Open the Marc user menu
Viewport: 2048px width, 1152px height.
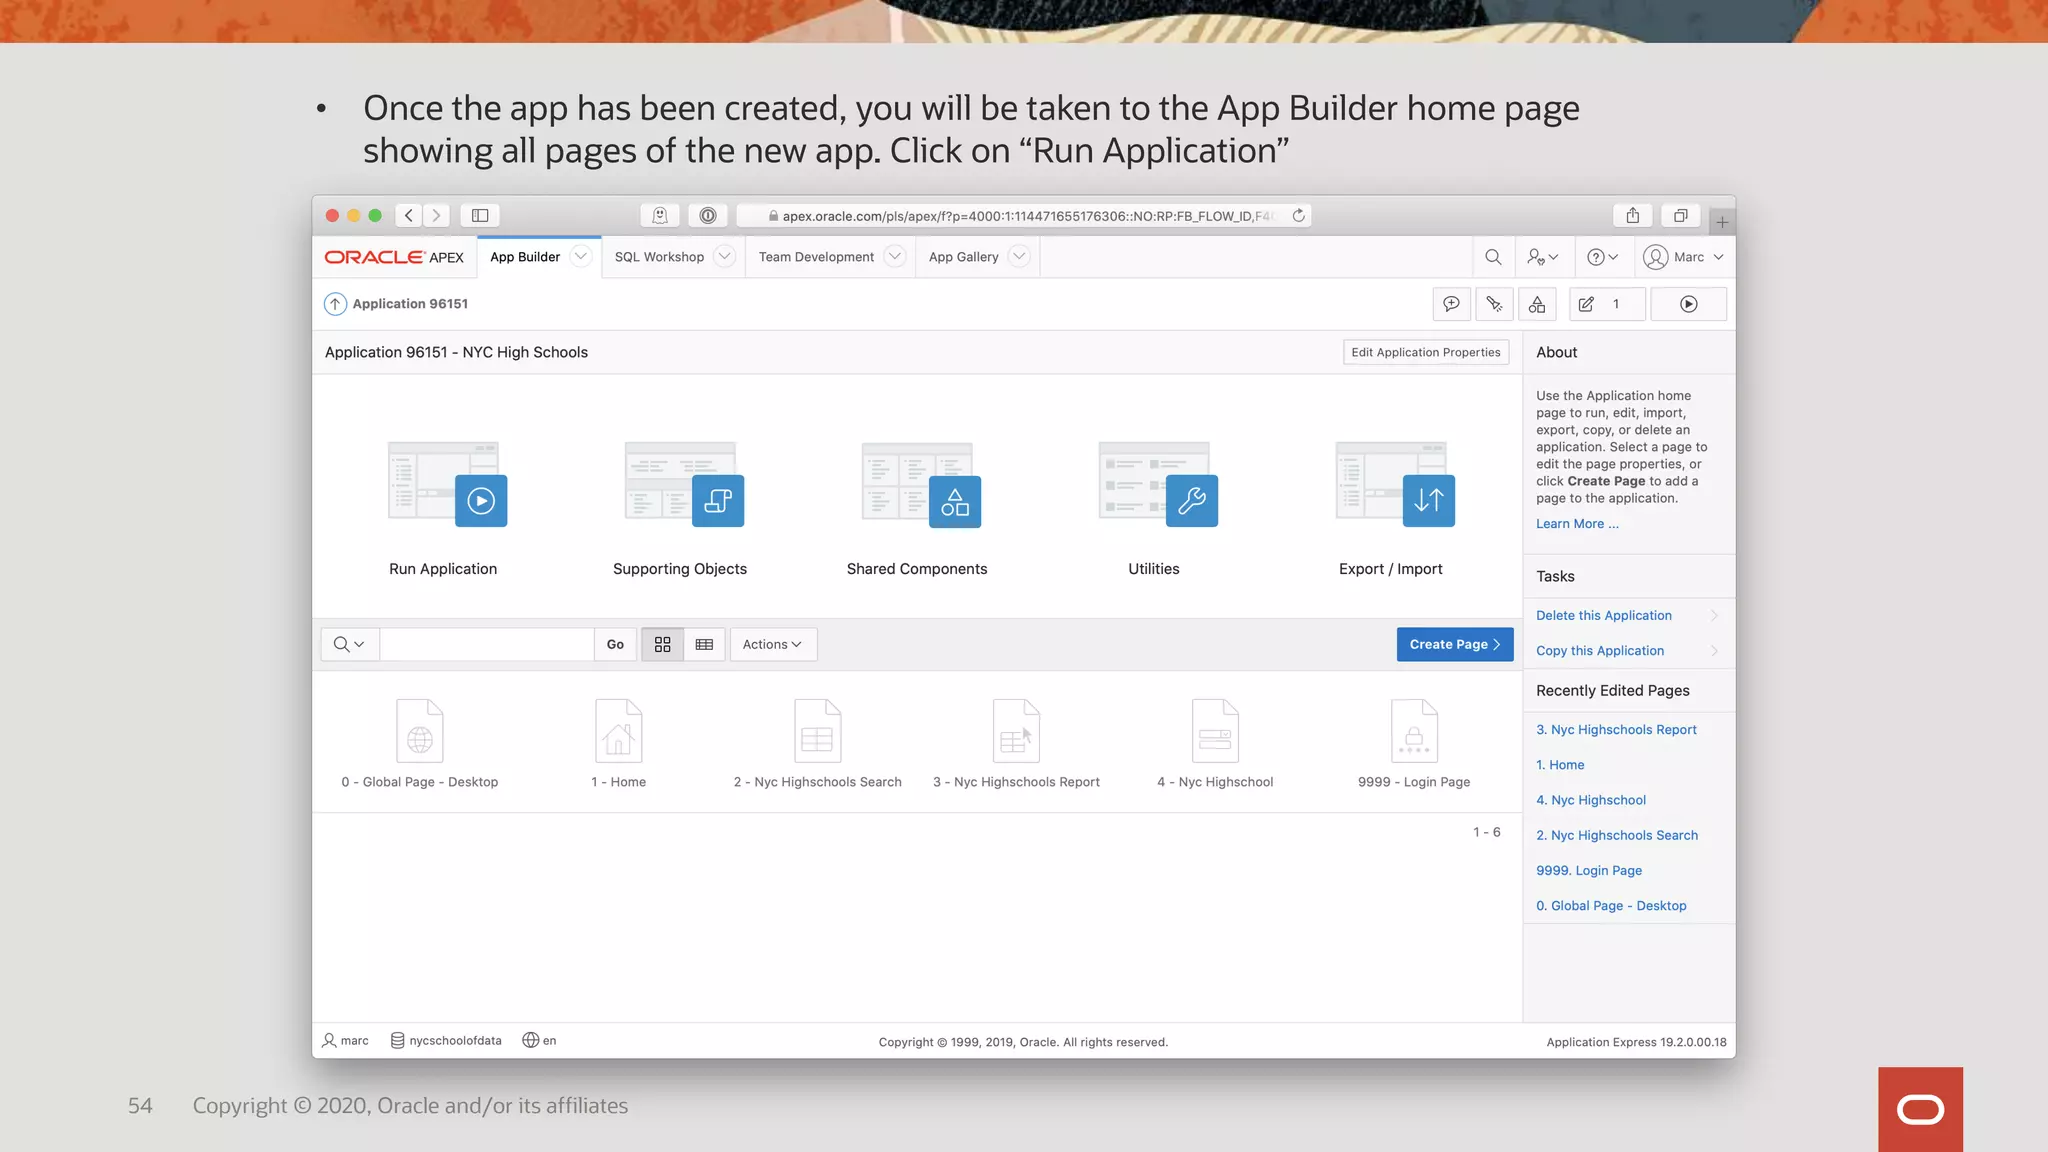click(x=1684, y=257)
